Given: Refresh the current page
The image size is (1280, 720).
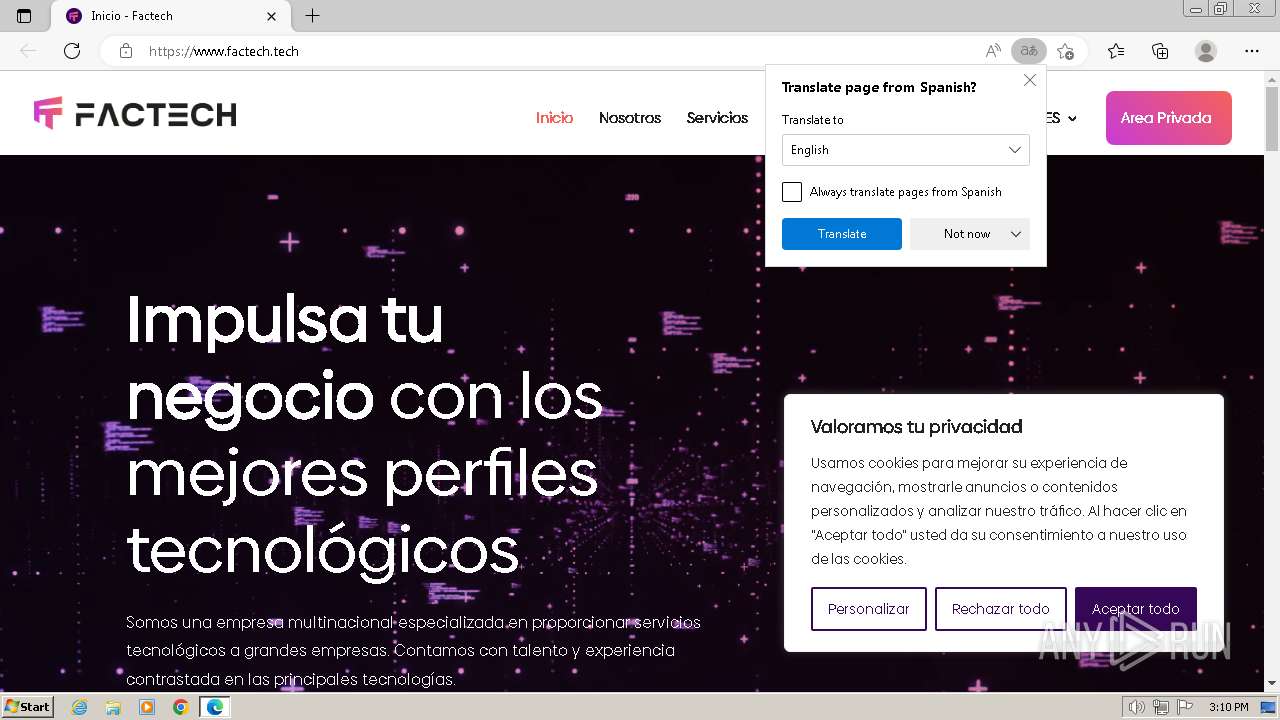Looking at the screenshot, I should pos(72,51).
